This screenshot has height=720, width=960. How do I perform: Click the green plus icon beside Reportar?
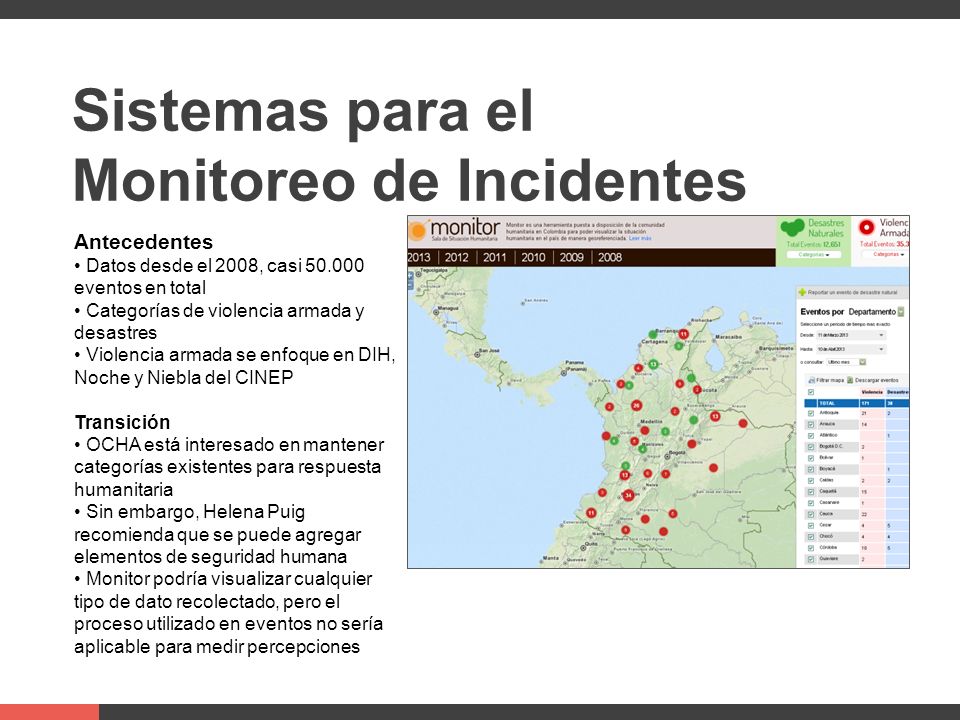pyautogui.click(x=802, y=293)
